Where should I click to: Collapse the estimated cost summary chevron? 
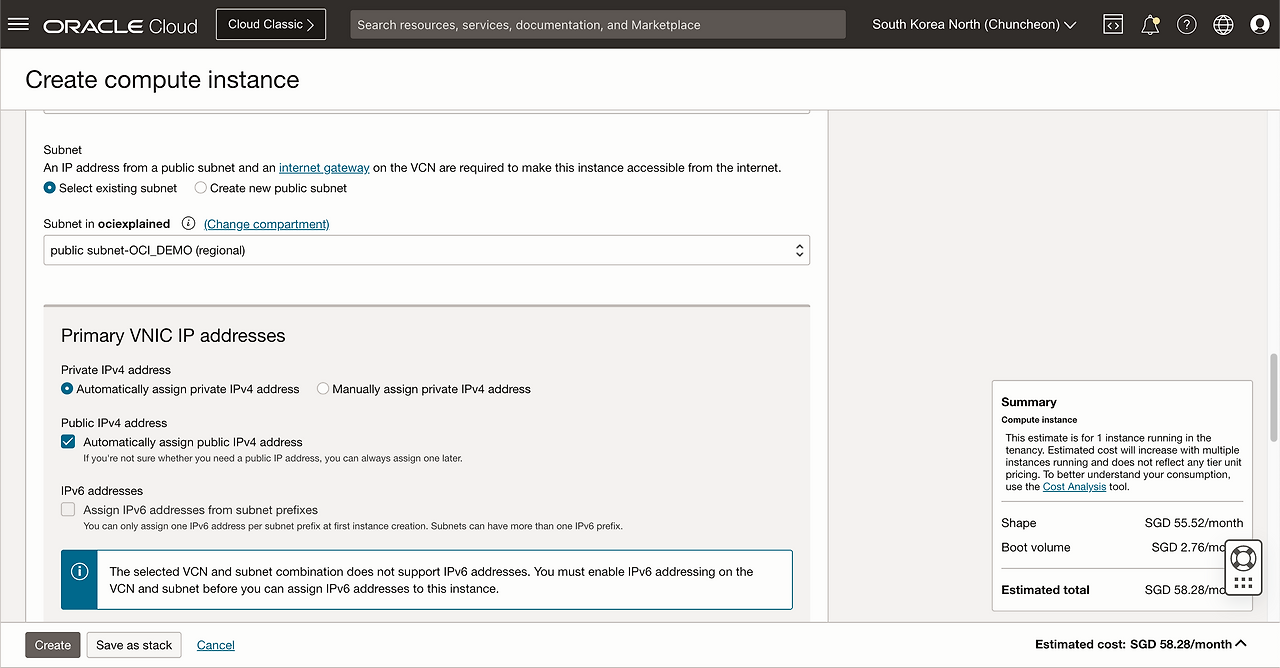tap(1241, 644)
